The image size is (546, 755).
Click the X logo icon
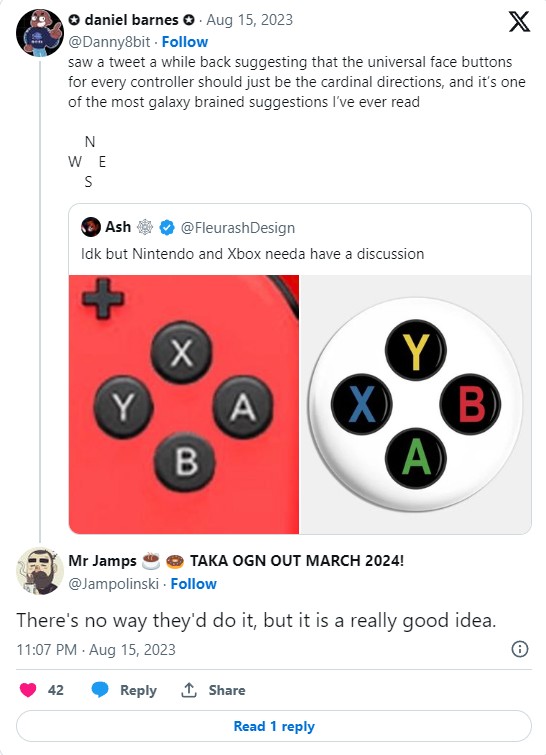click(519, 22)
